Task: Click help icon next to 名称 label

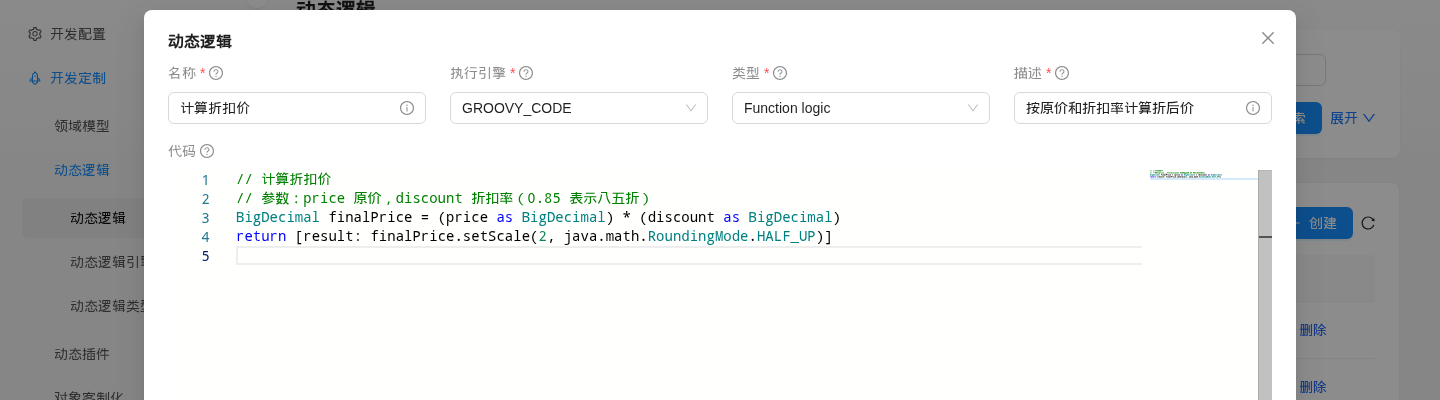Action: click(x=216, y=73)
